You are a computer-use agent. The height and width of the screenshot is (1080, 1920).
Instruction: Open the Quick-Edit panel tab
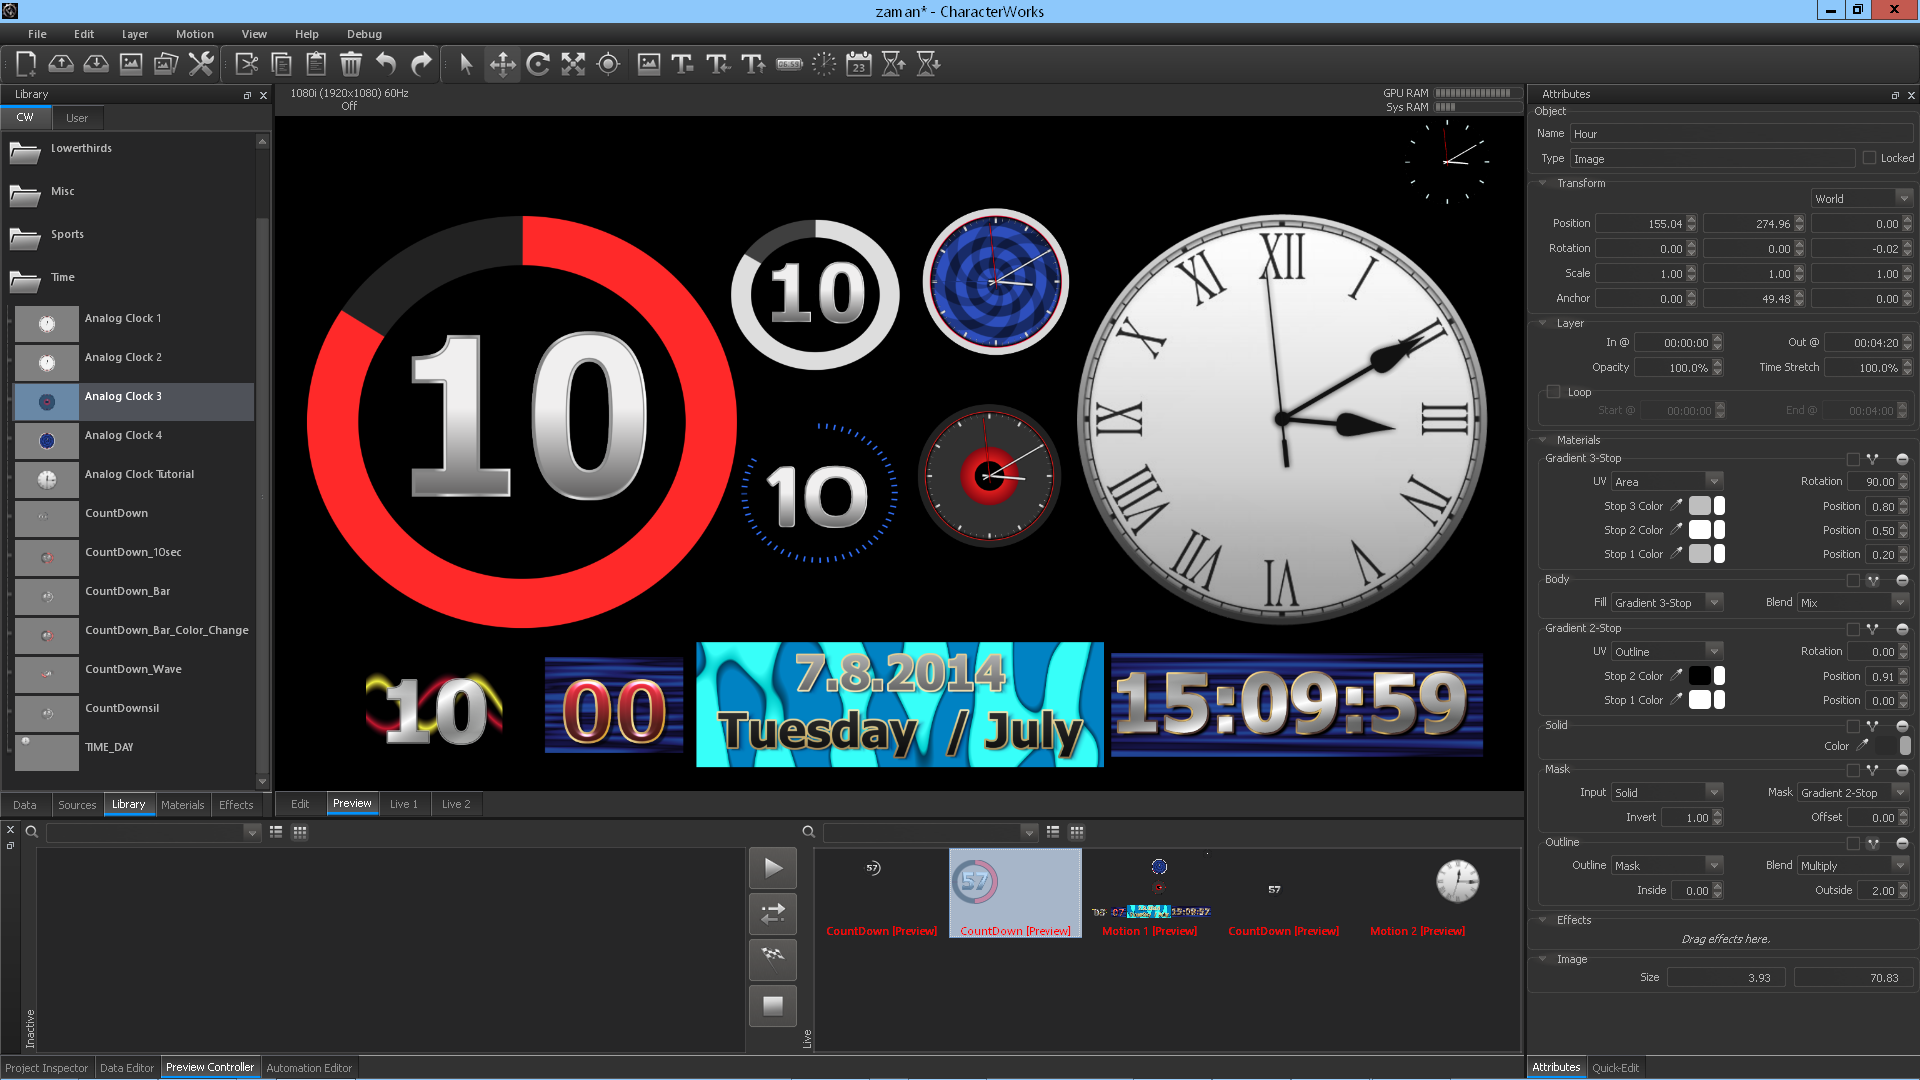pos(1615,1067)
